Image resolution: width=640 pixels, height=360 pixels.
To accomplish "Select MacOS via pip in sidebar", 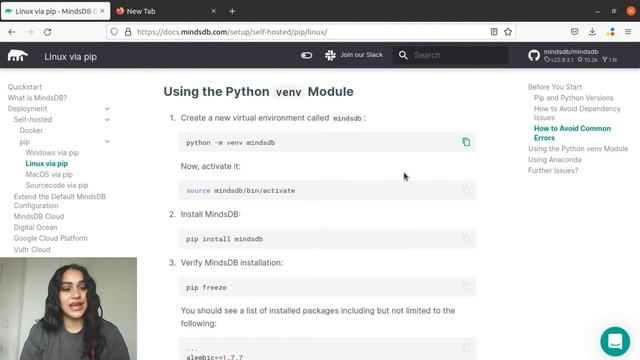I will 49,174.
